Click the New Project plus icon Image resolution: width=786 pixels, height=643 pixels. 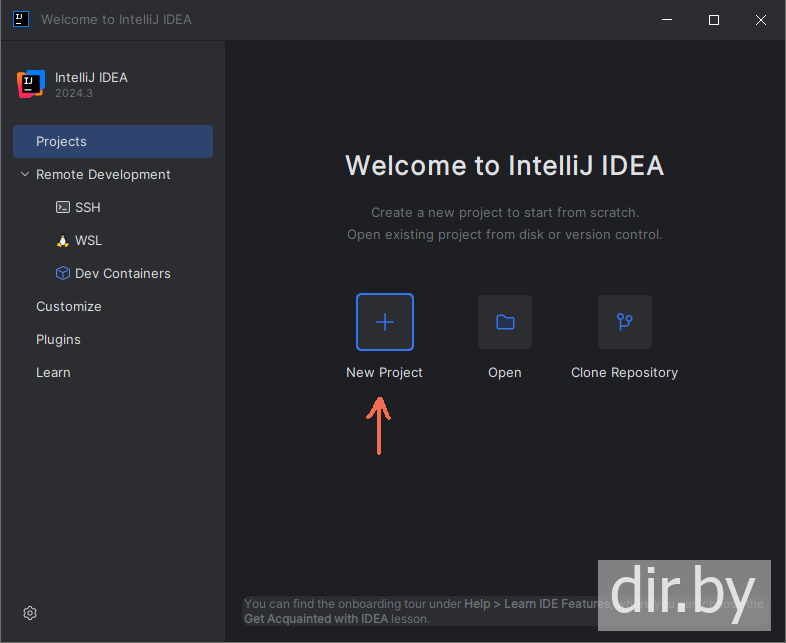384,322
